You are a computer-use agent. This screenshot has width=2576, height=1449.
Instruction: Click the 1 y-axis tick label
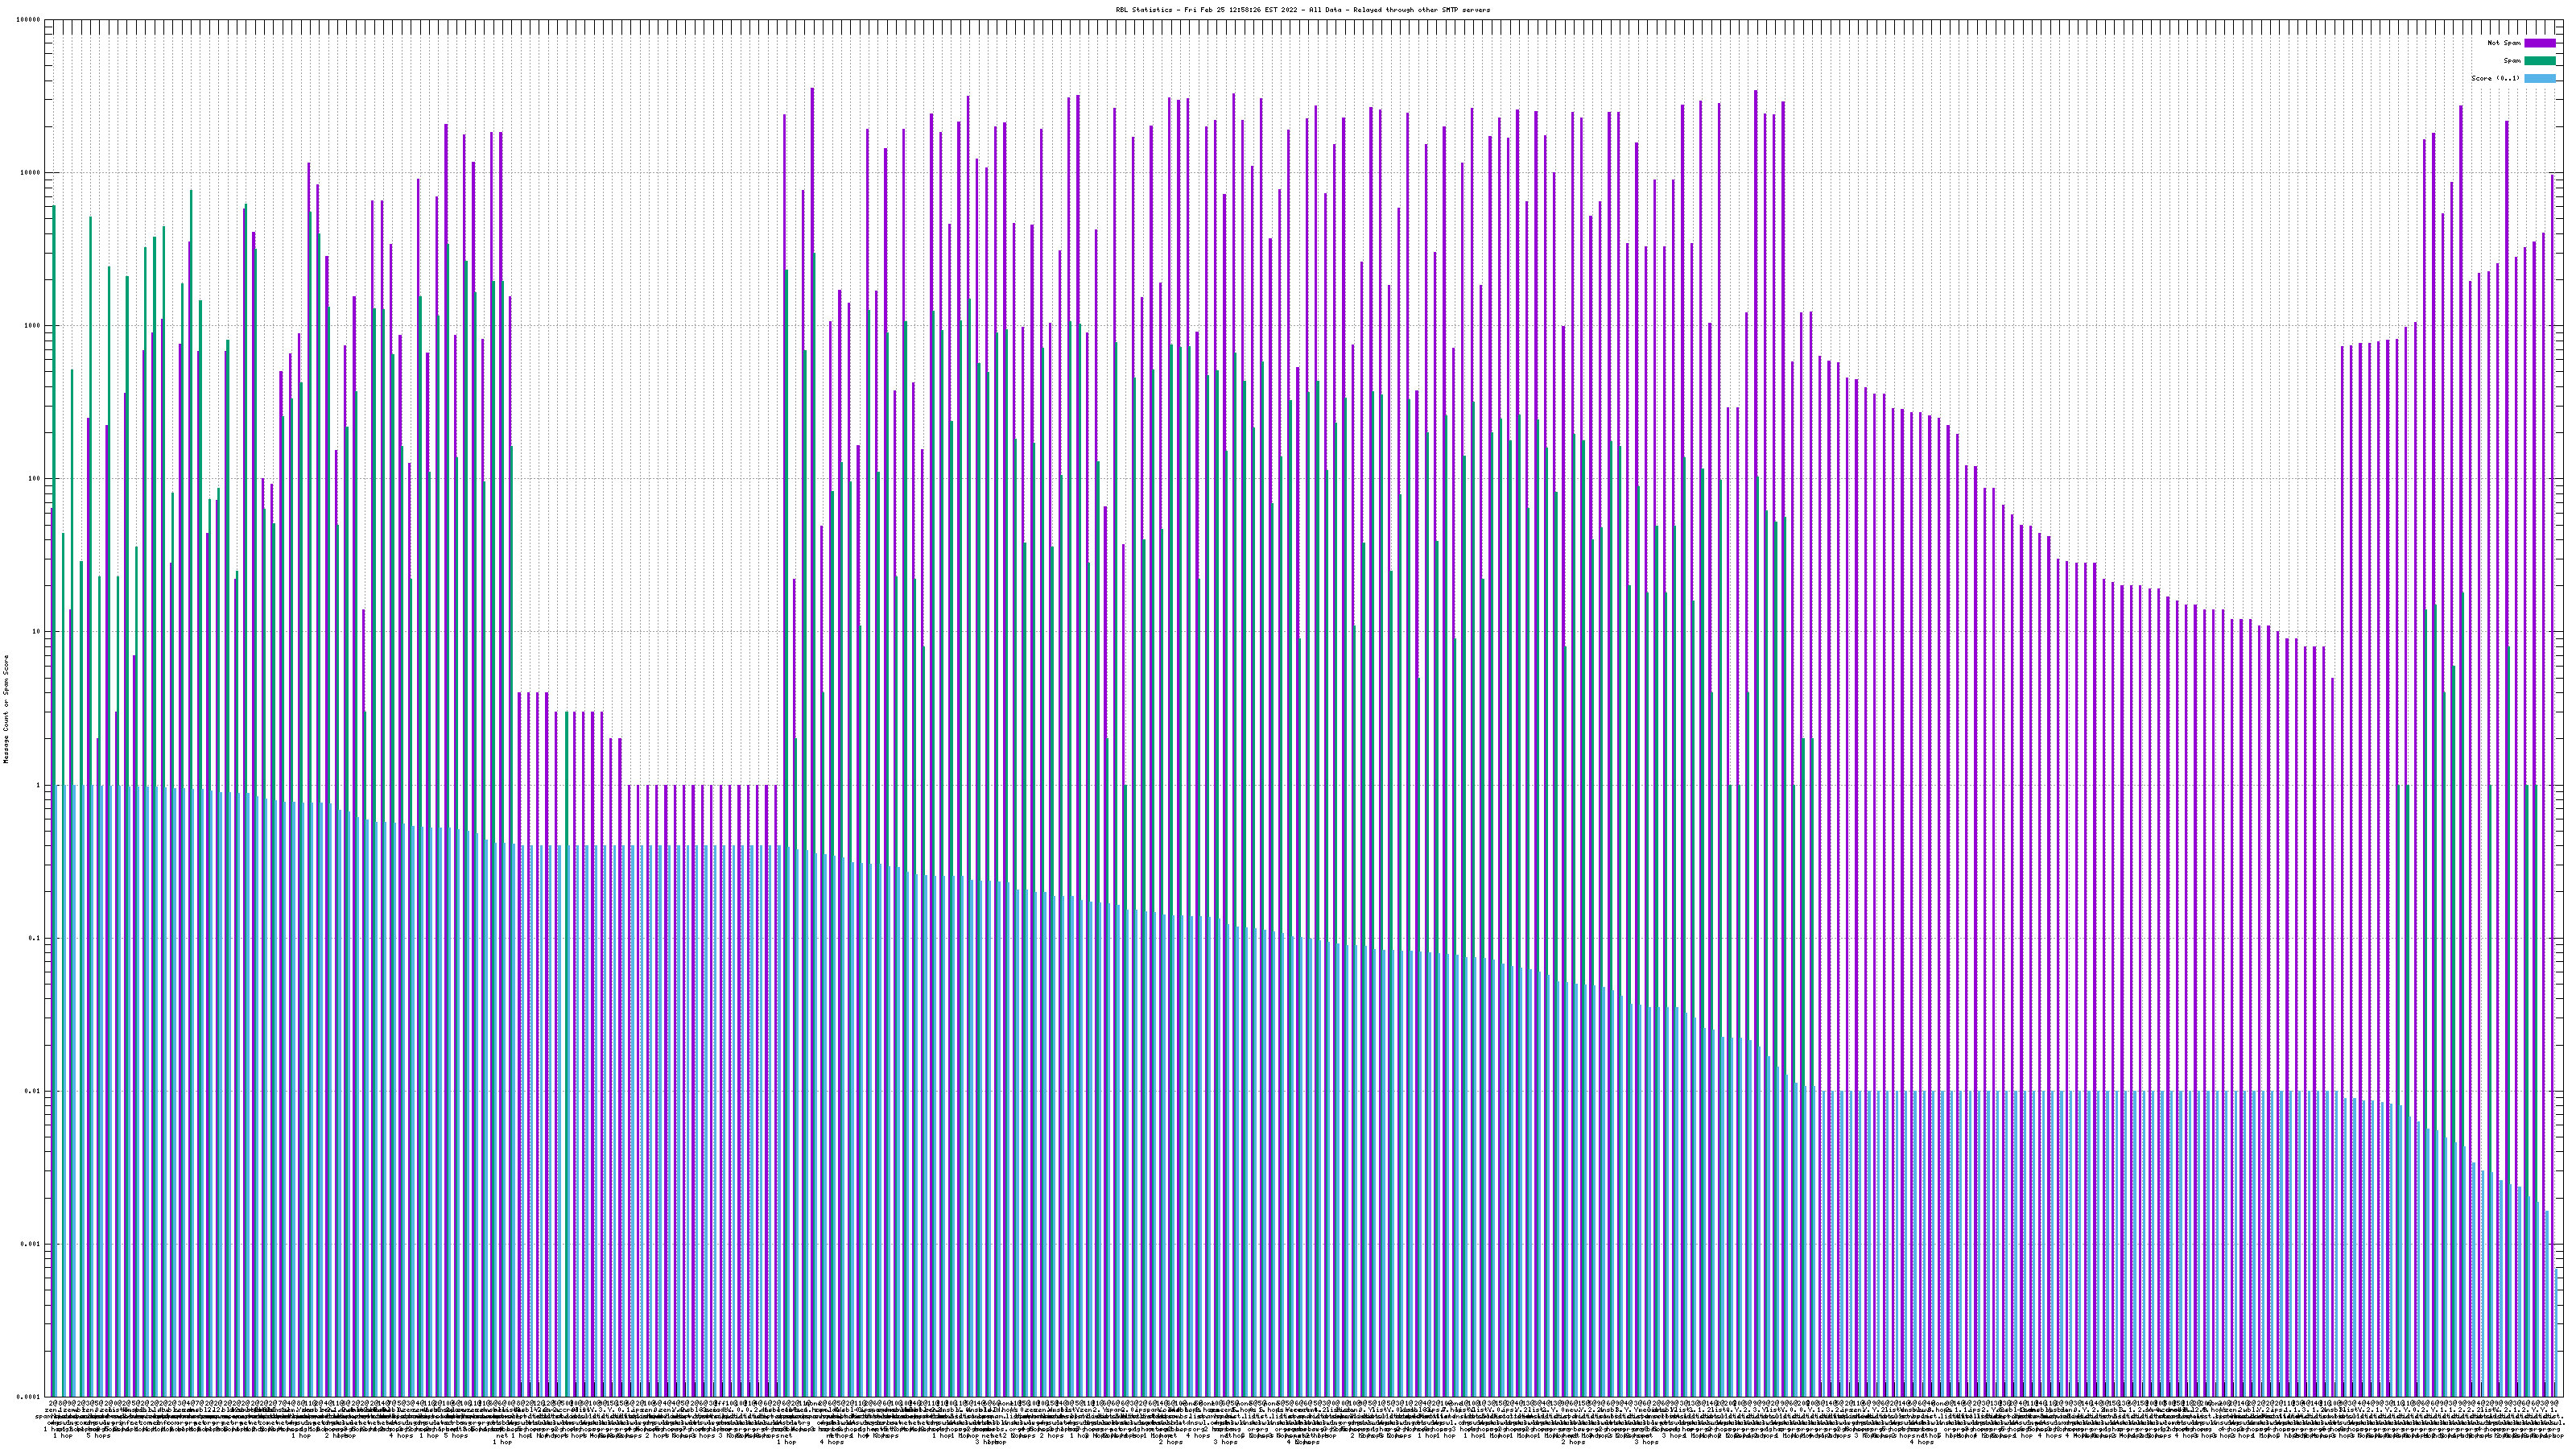tap(38, 785)
